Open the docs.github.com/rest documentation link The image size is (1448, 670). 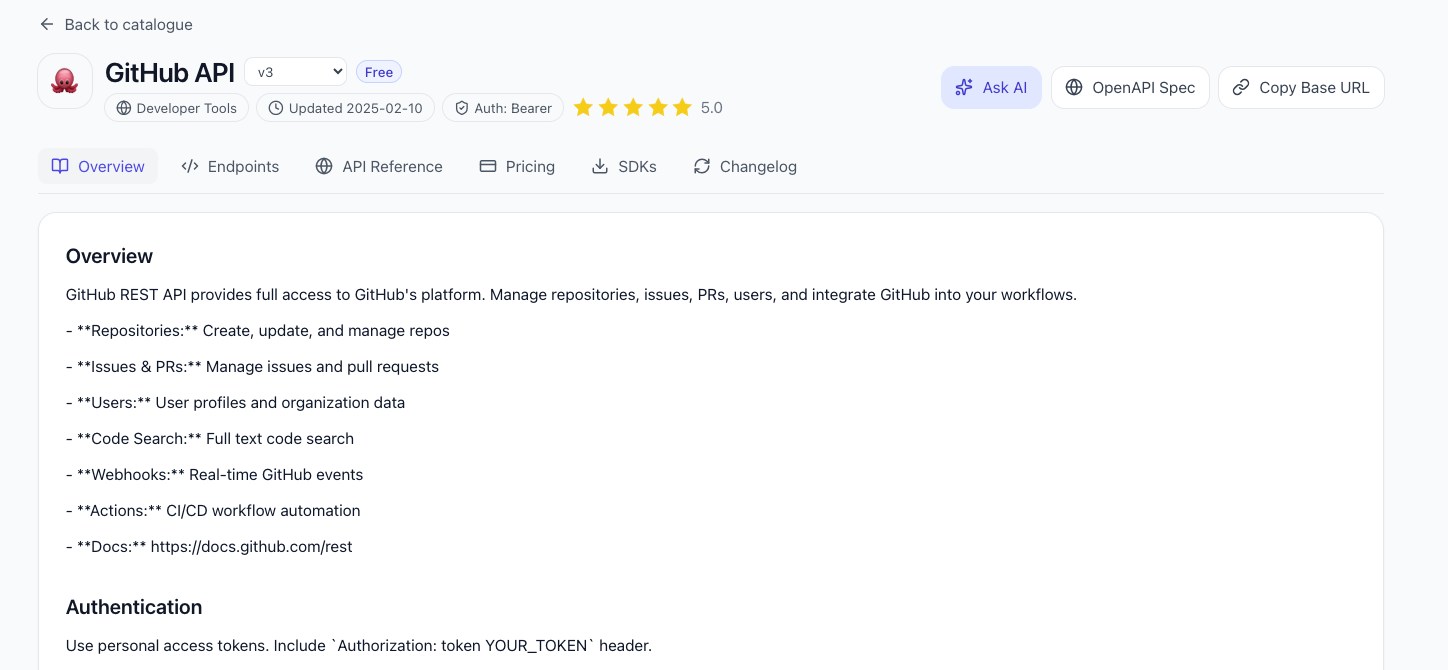(x=251, y=546)
